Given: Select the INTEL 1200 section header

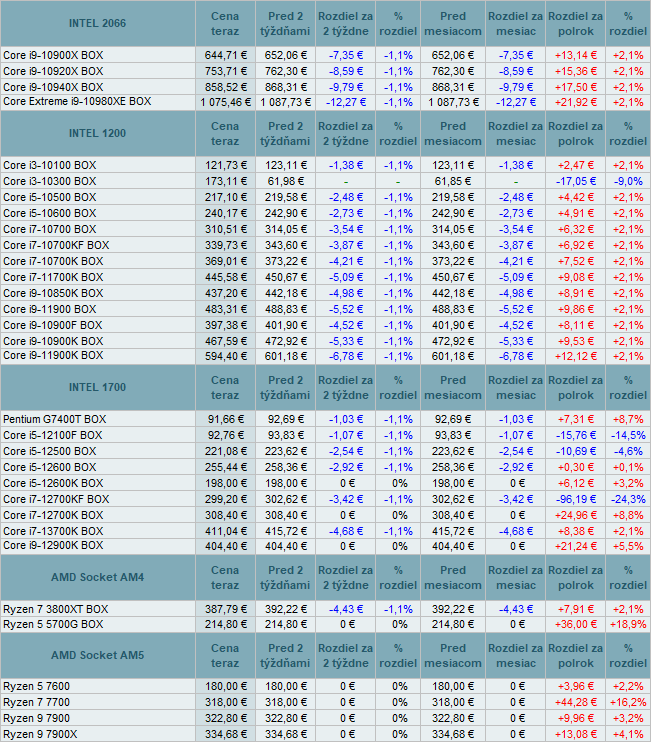Looking at the screenshot, I should tap(97, 133).
